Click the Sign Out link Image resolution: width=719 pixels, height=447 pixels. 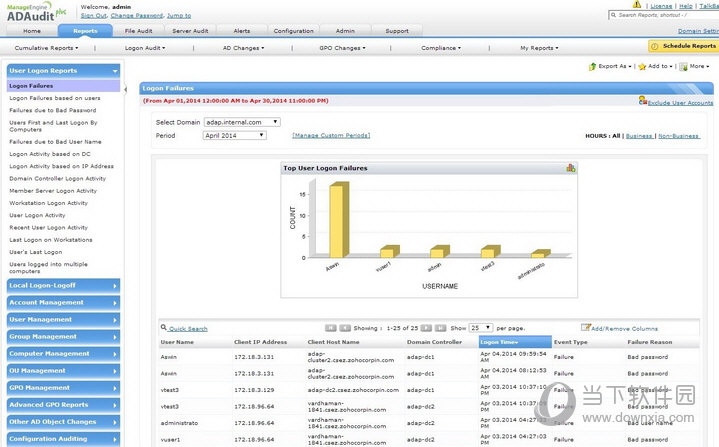[x=94, y=16]
